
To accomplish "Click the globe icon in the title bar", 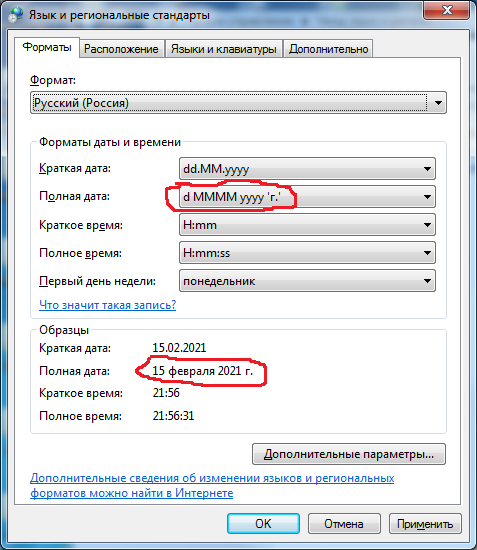I will pyautogui.click(x=15, y=15).
